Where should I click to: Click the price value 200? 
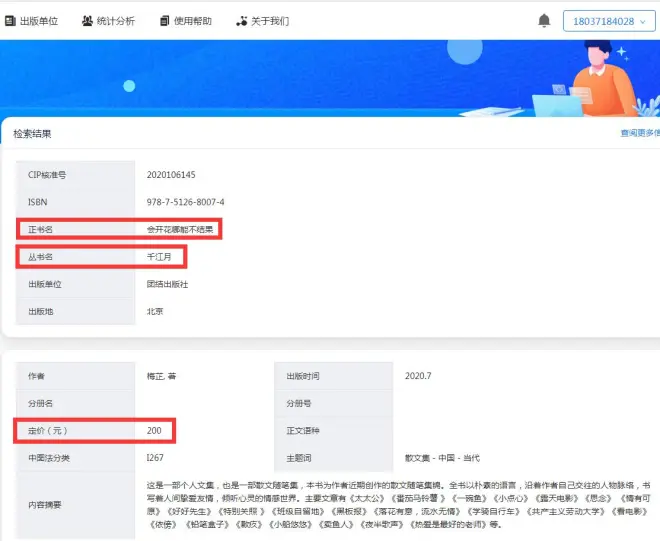coord(155,431)
